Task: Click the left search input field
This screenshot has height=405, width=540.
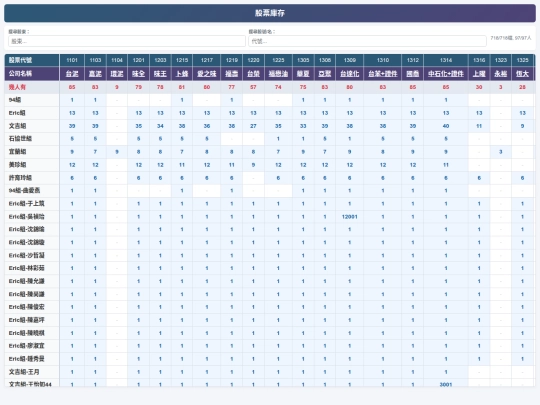Action: [127, 41]
